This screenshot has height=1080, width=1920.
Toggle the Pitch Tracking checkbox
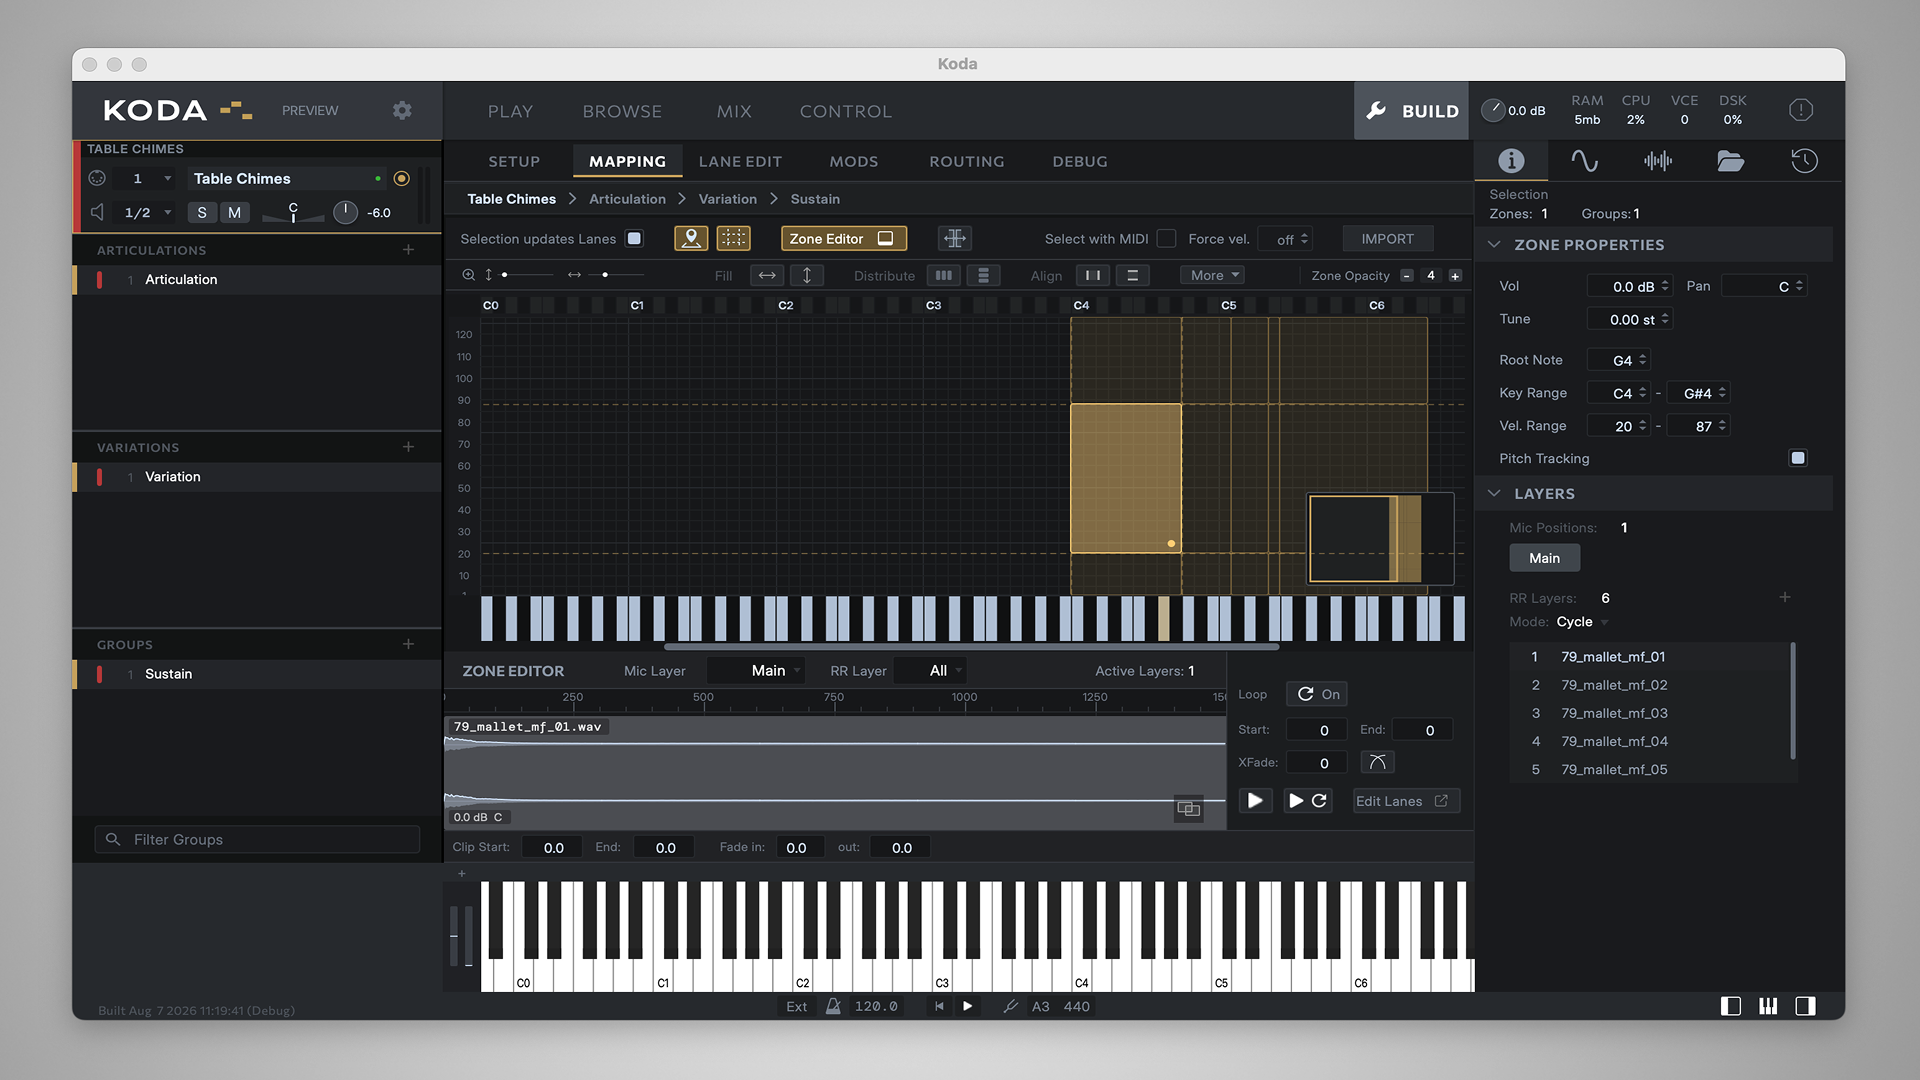[x=1798, y=458]
